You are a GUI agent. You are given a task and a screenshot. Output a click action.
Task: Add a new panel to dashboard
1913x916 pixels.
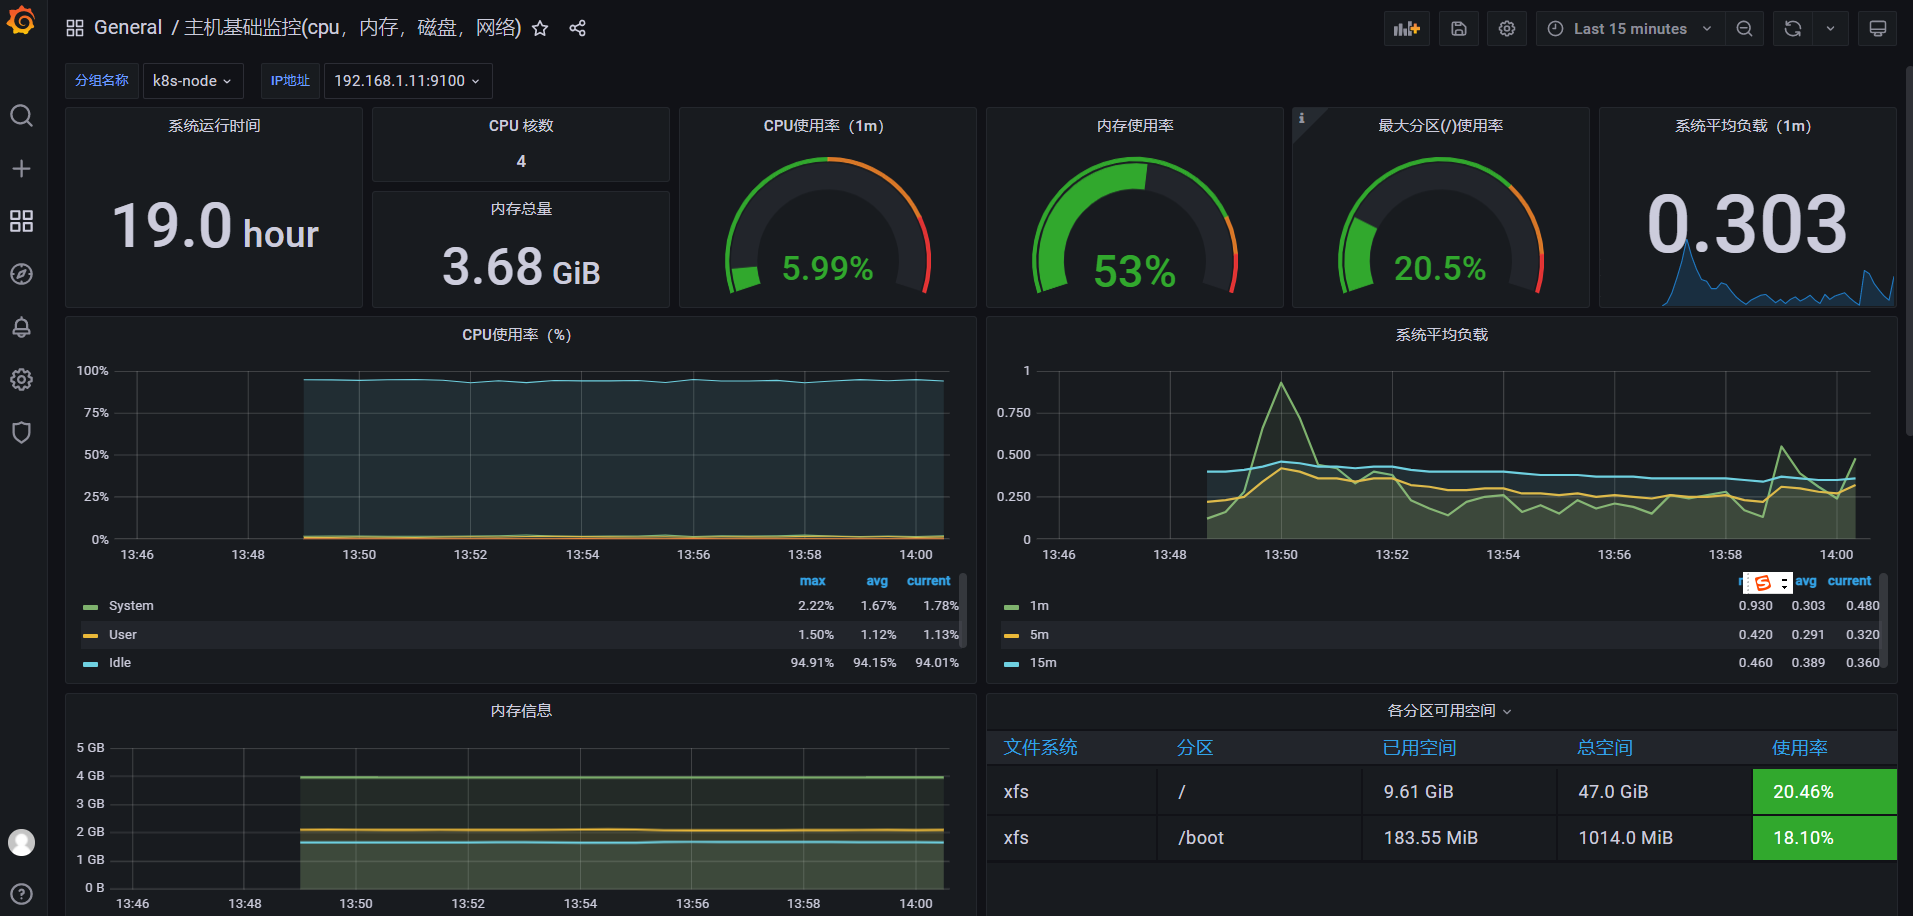(x=1407, y=29)
